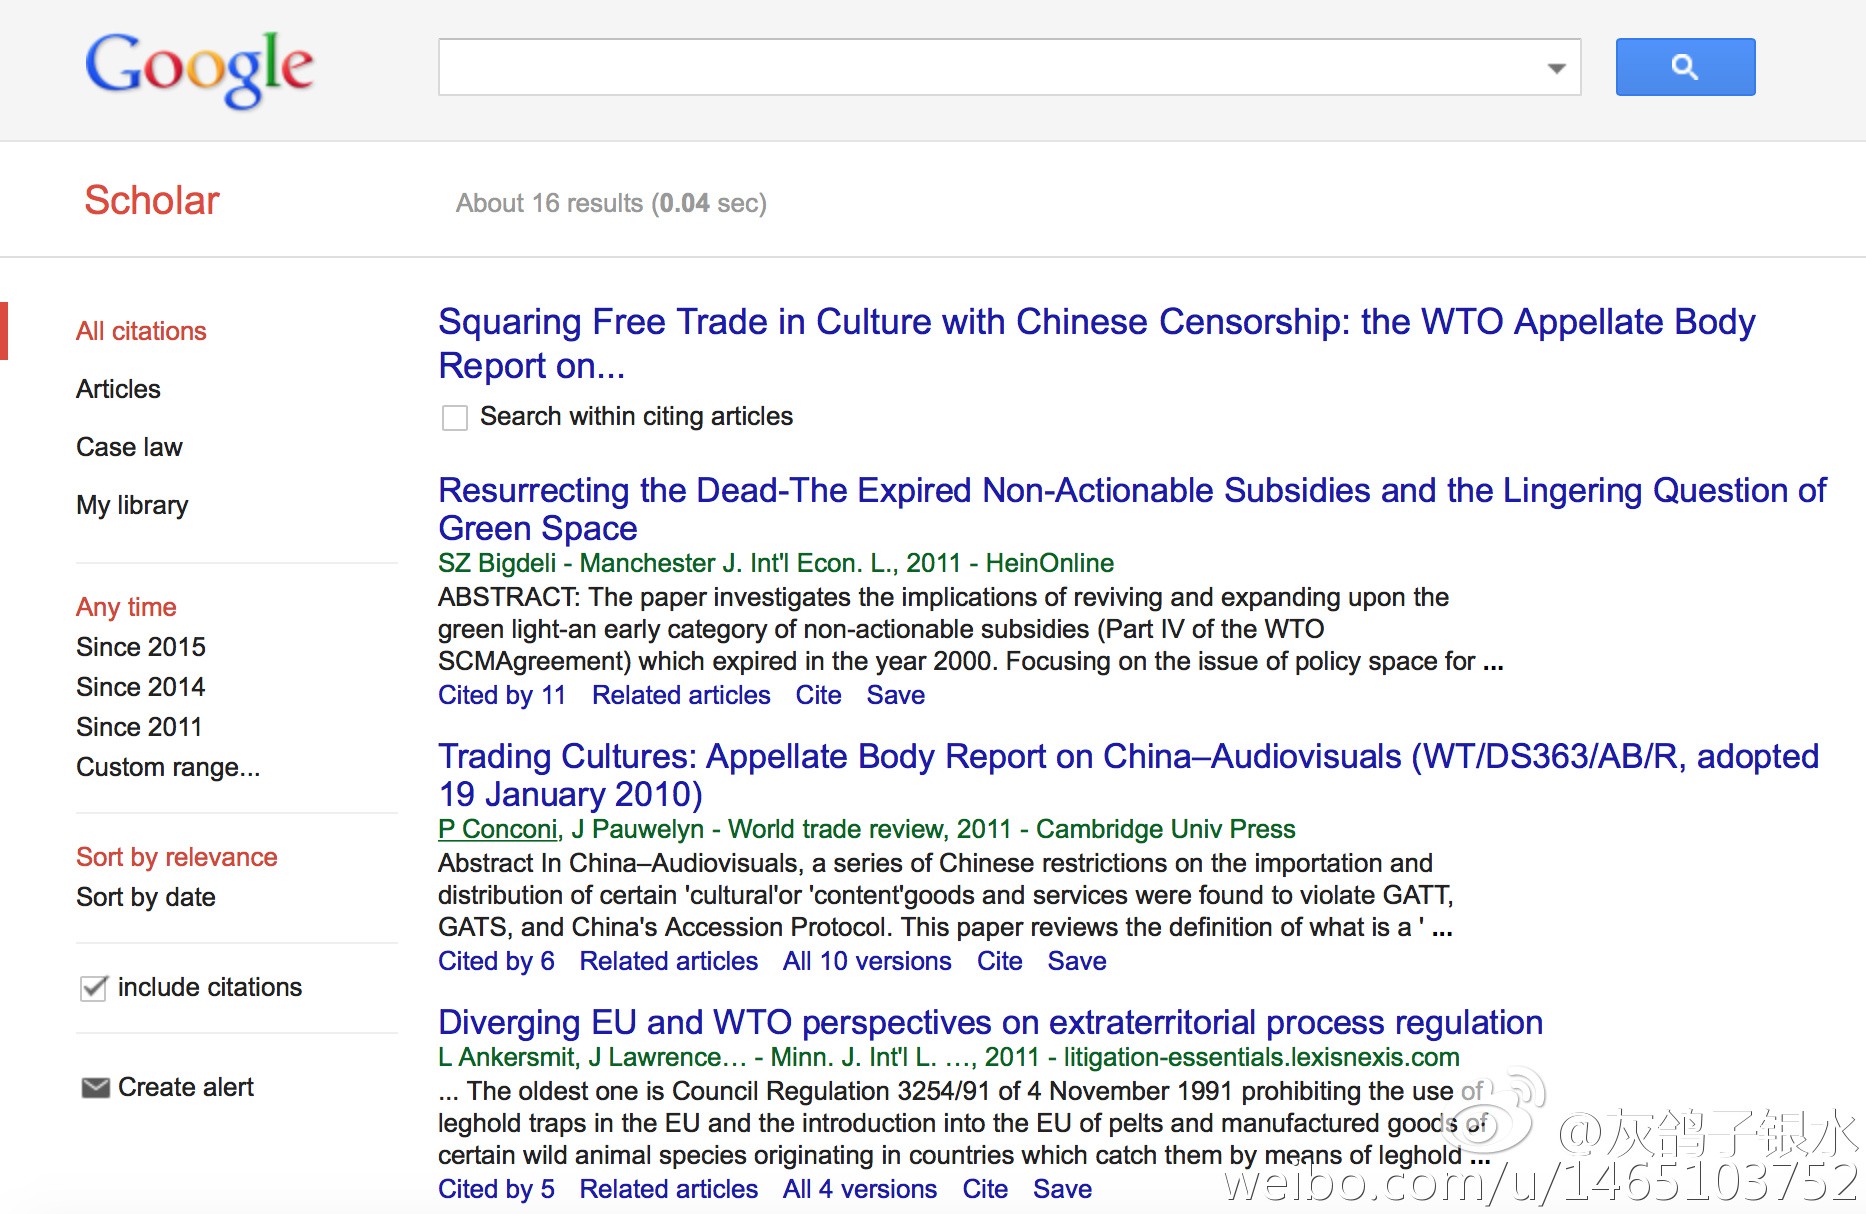Image resolution: width=1866 pixels, height=1214 pixels.
Task: Open Cited by 11 link
Action: click(502, 695)
